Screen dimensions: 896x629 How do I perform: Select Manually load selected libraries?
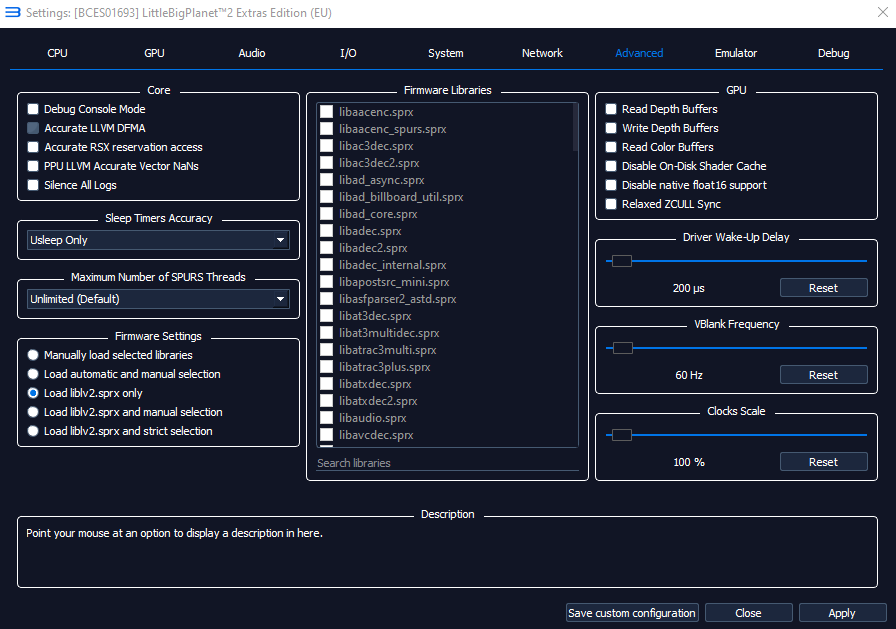tap(33, 355)
